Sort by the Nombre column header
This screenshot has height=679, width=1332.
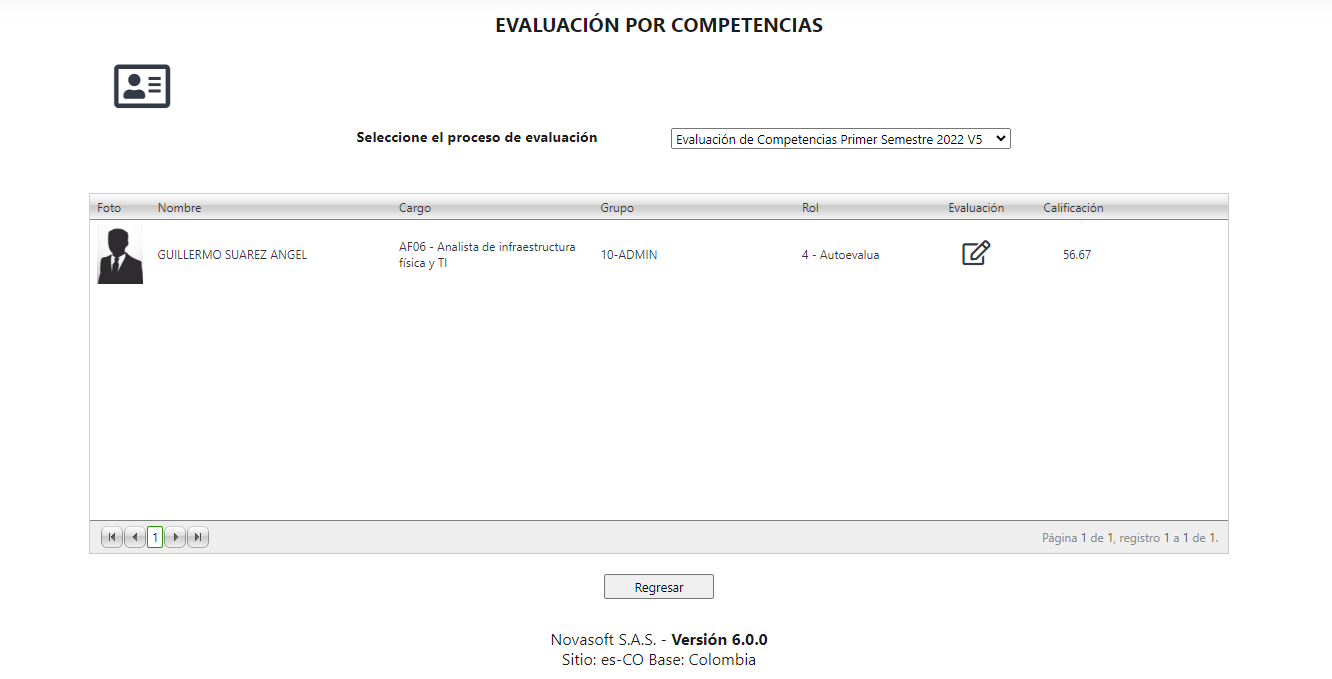click(177, 207)
